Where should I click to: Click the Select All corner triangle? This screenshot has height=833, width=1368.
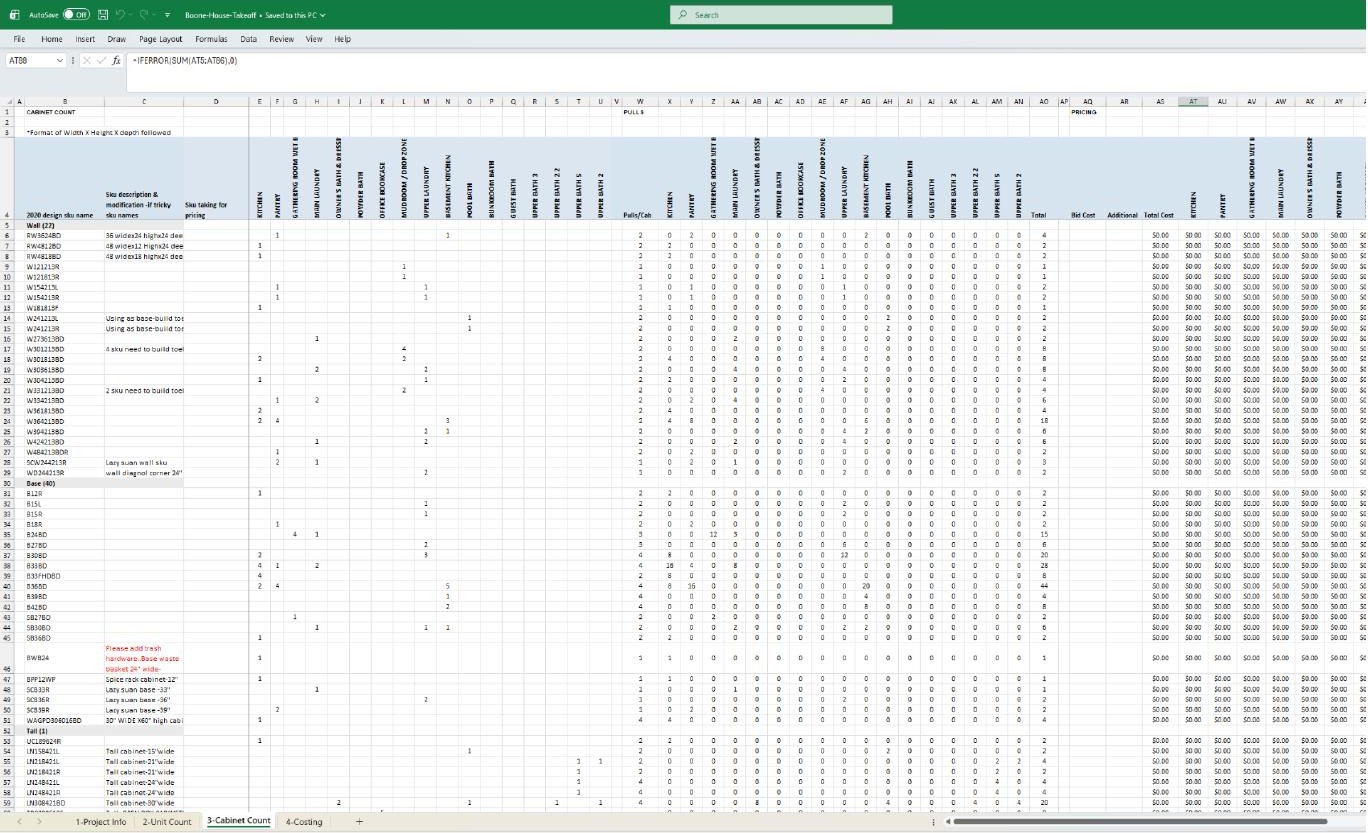(7, 101)
